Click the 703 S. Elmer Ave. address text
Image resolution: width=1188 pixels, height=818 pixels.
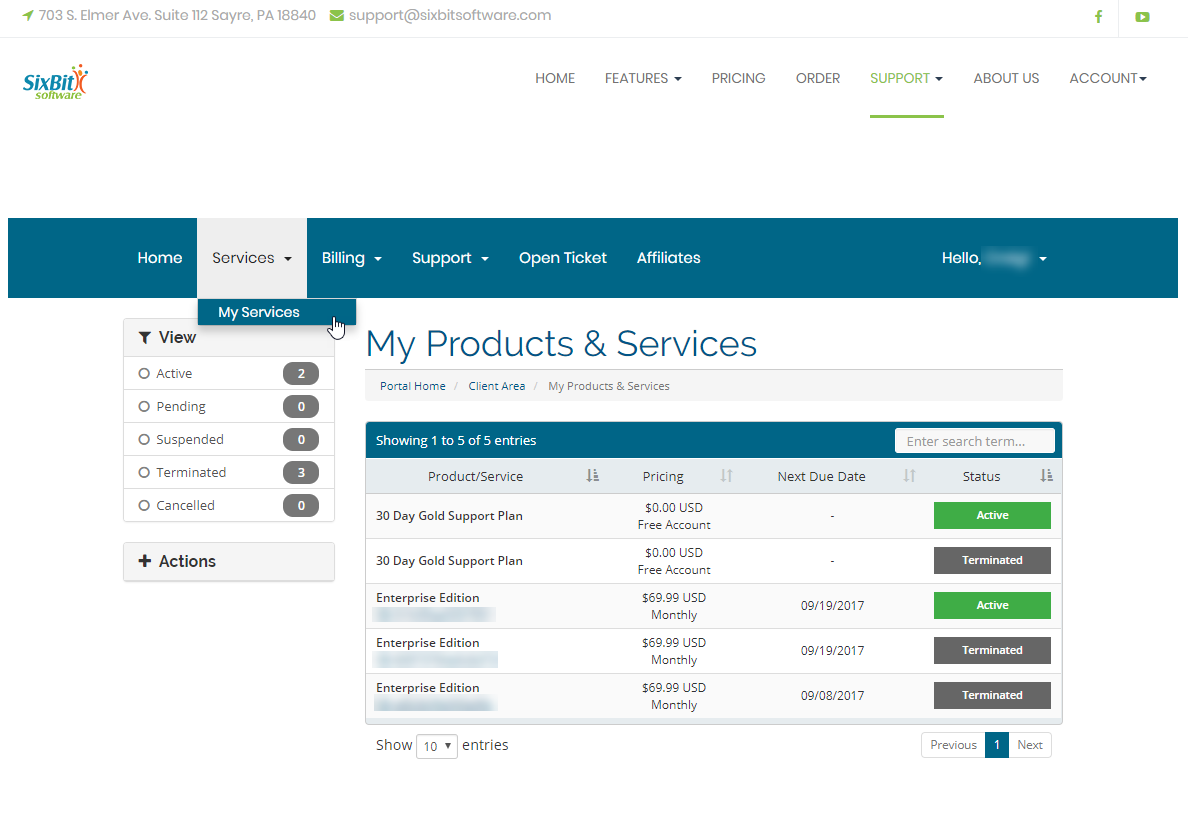pyautogui.click(x=177, y=15)
